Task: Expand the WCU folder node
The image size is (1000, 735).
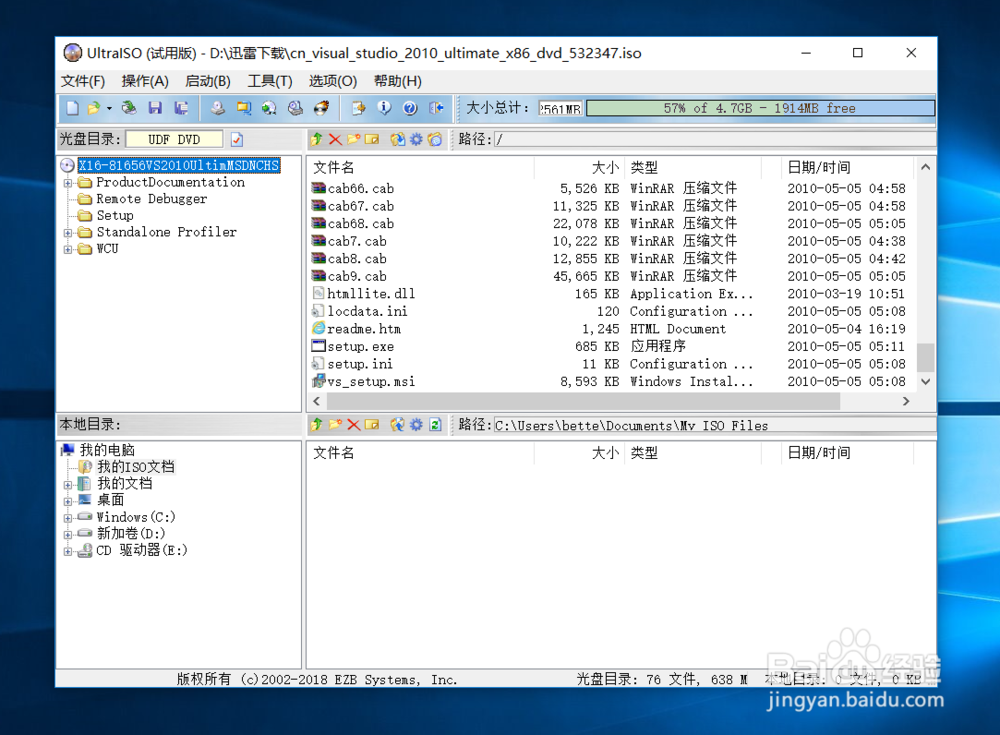Action: point(68,249)
